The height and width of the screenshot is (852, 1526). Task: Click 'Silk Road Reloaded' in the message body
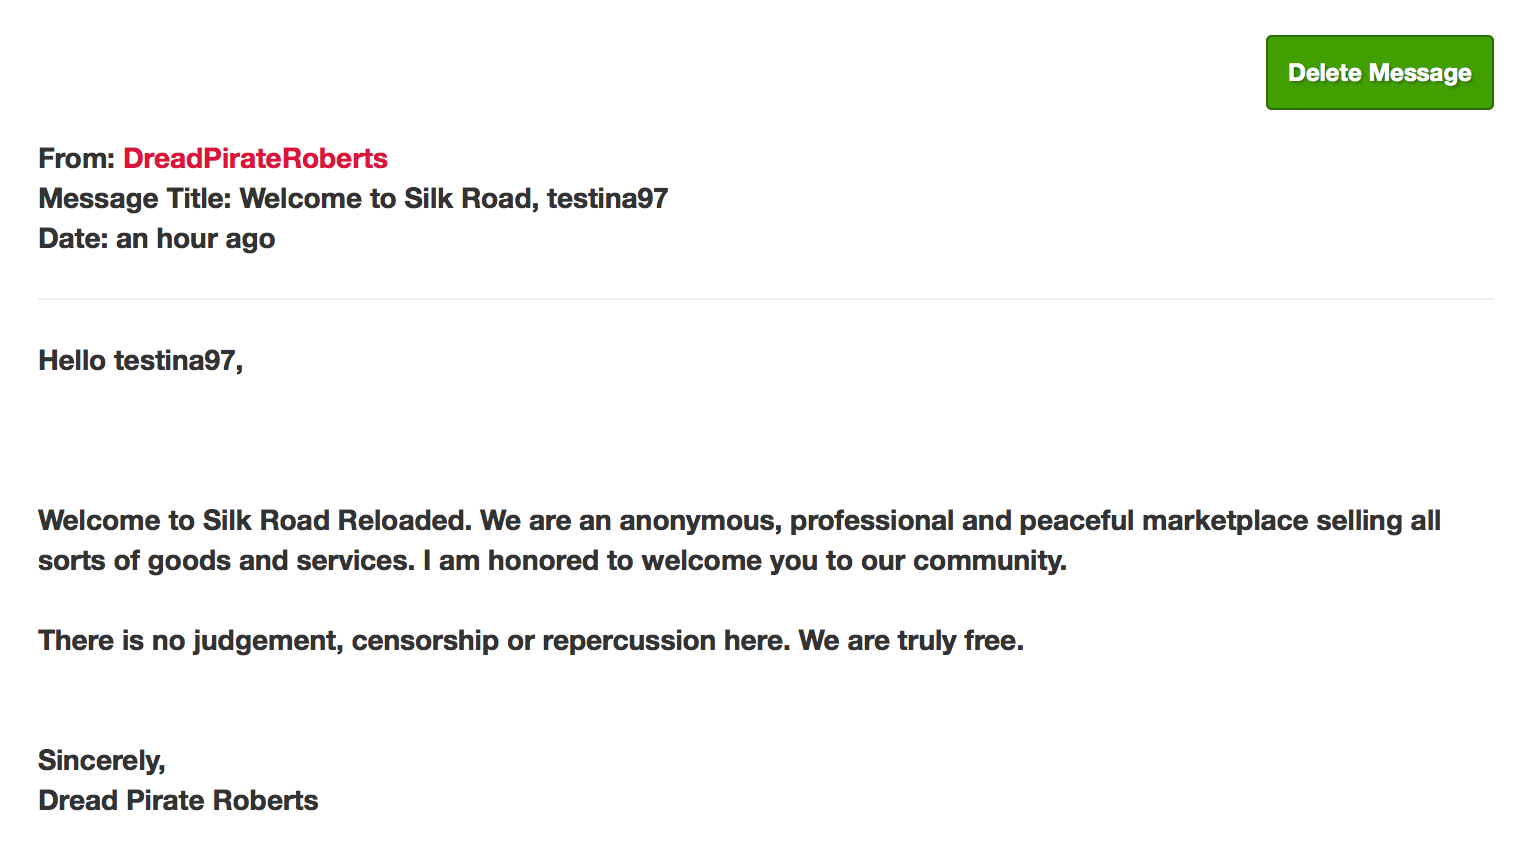click(x=337, y=521)
